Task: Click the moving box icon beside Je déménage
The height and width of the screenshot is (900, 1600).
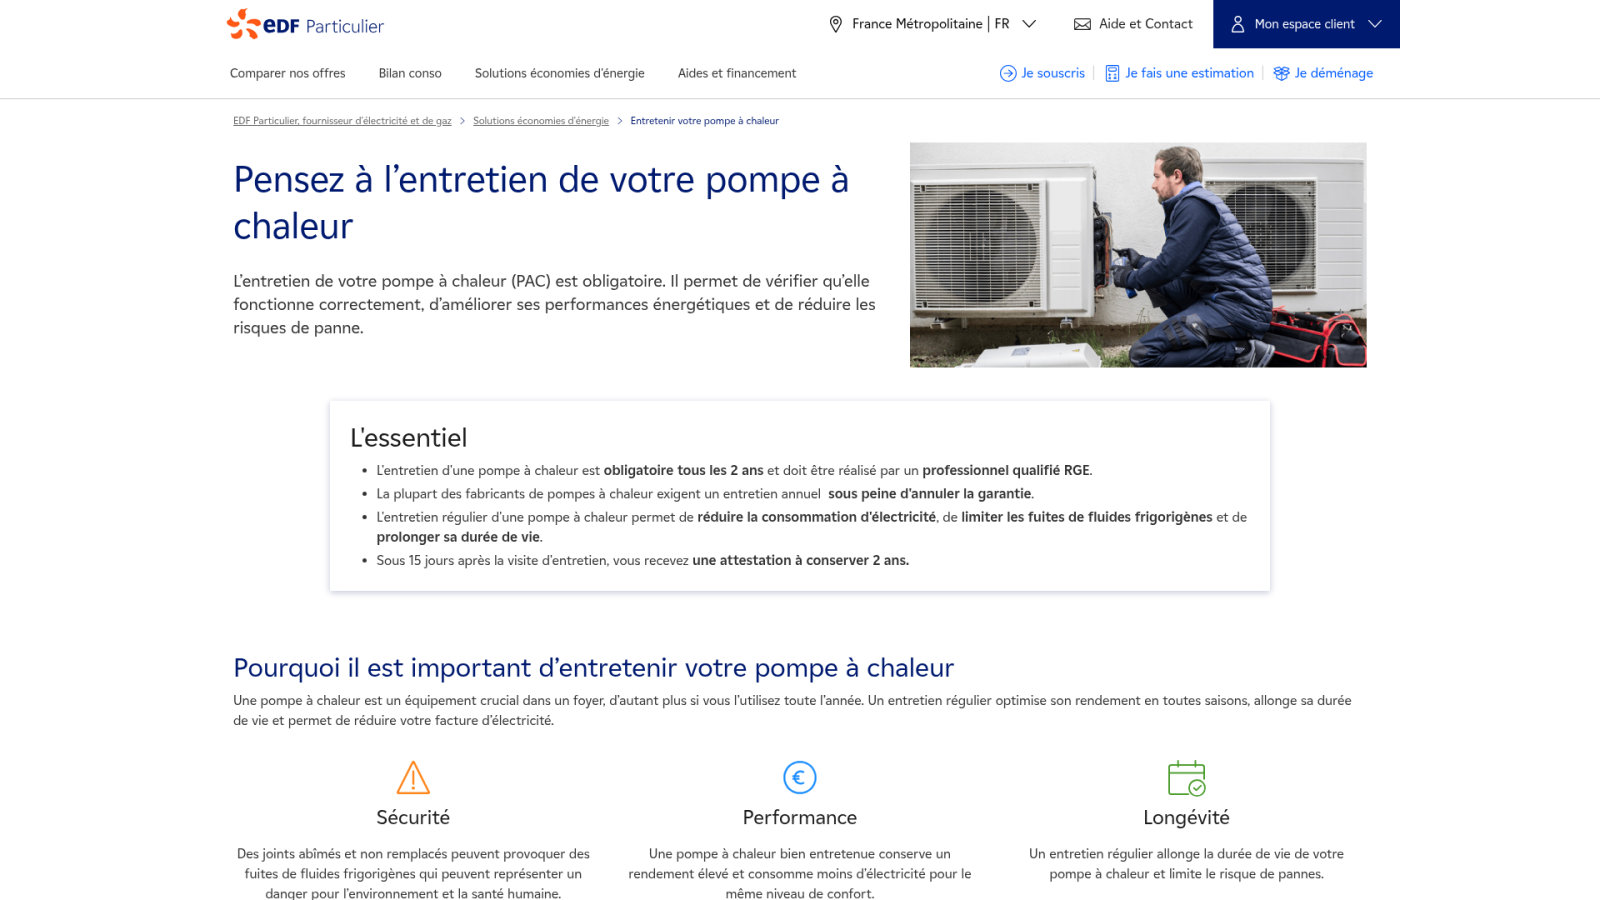Action: [1281, 73]
